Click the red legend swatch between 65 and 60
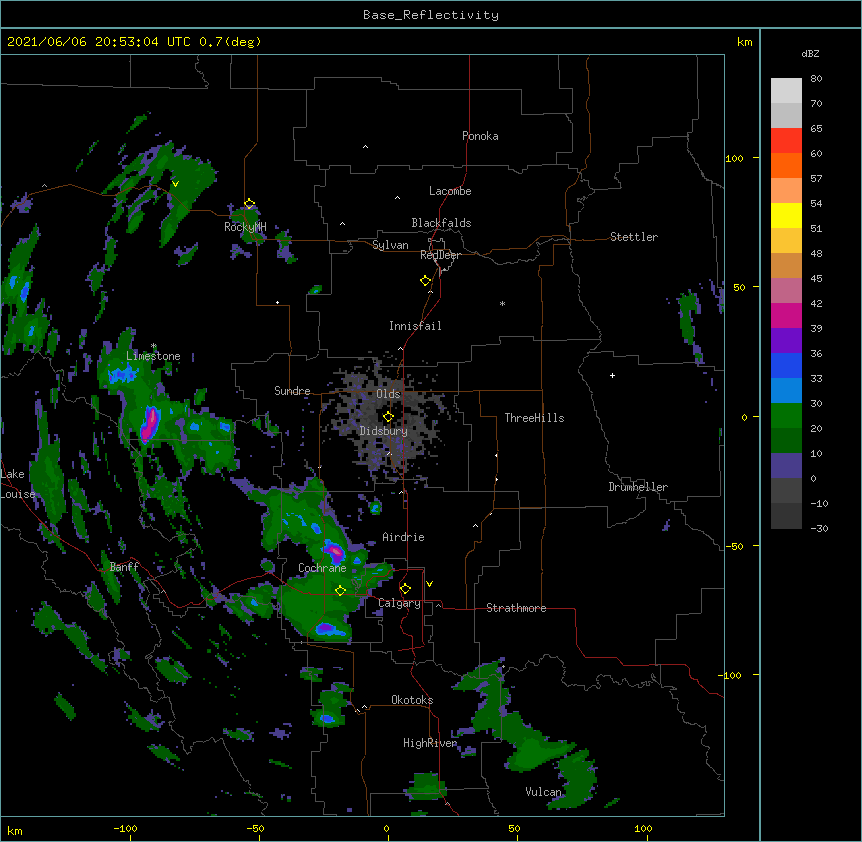The image size is (862, 842). 786,140
